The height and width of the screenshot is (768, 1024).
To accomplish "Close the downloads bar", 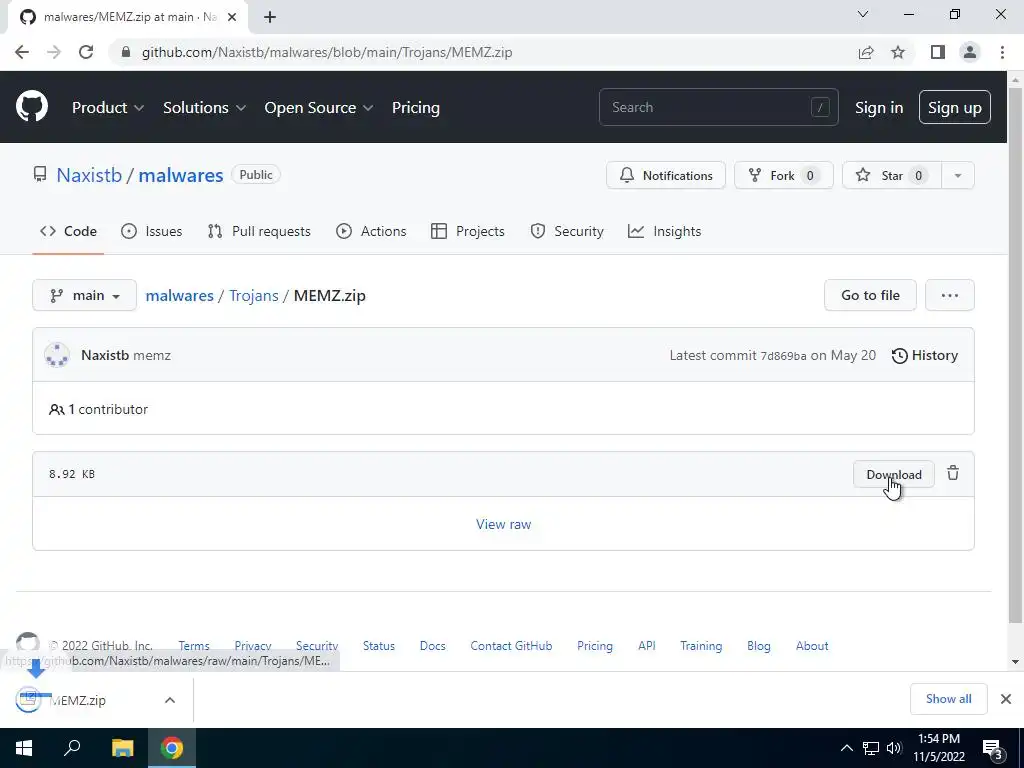I will (1006, 699).
